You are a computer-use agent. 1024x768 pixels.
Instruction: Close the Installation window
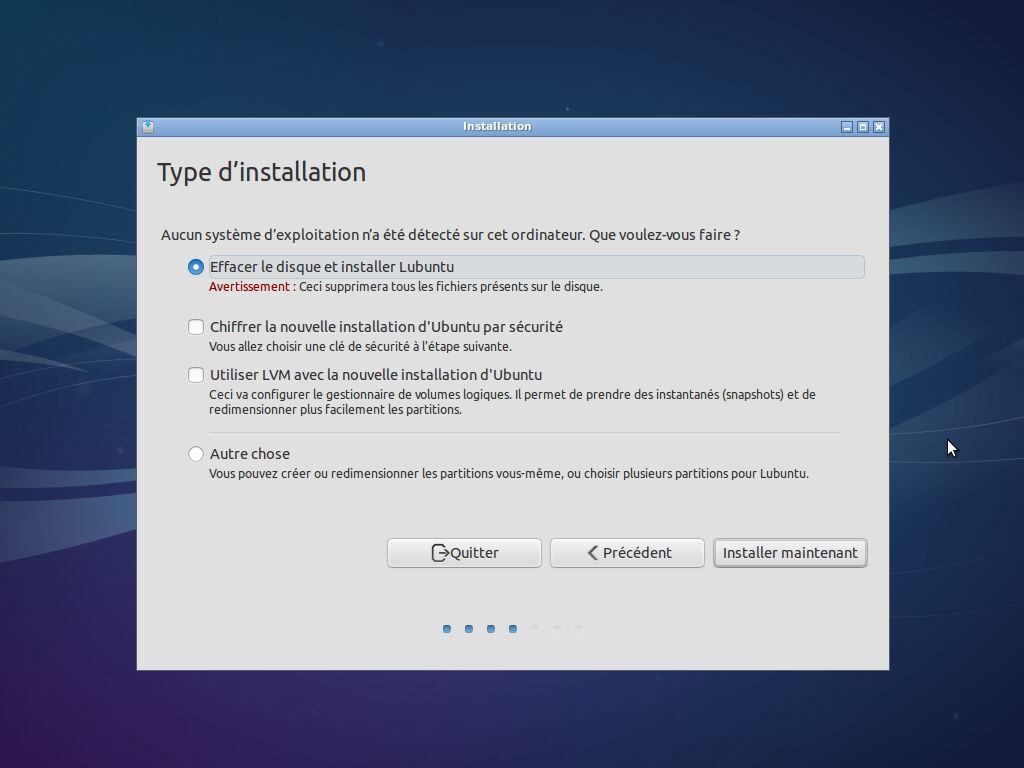pos(879,127)
